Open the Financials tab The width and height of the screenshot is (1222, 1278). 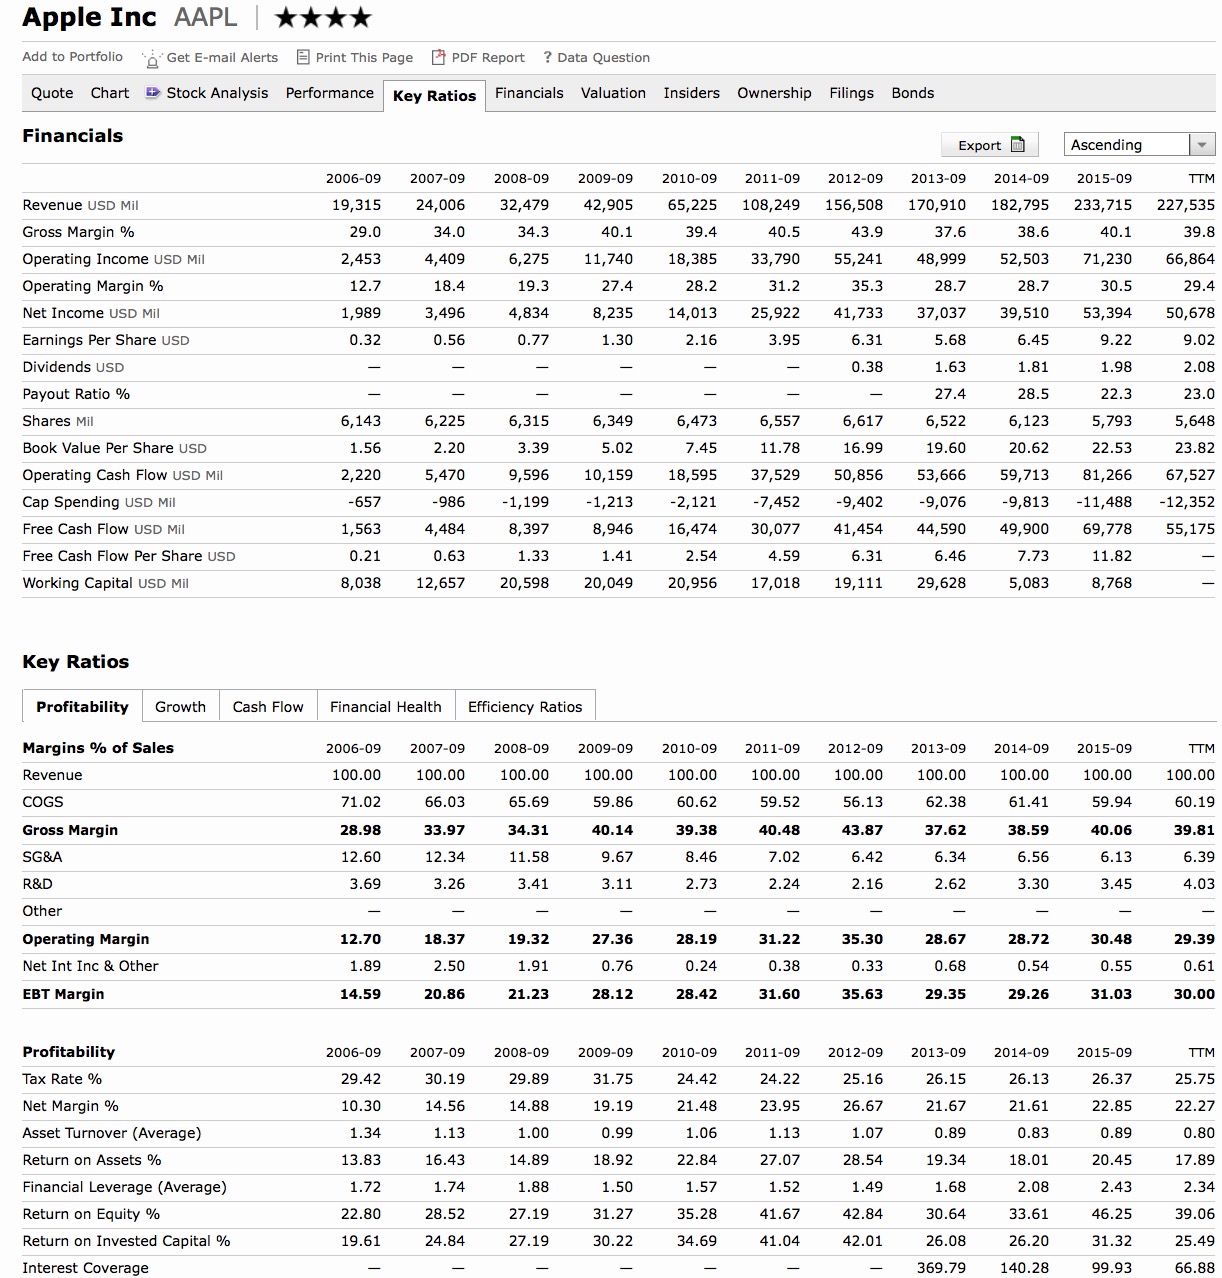pos(529,93)
